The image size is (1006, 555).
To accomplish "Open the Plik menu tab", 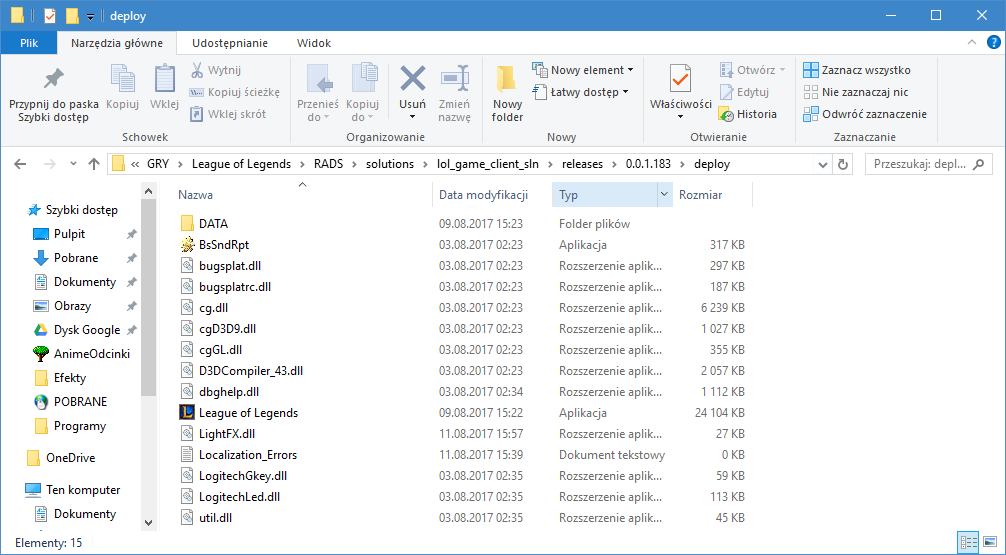I will pos(29,43).
